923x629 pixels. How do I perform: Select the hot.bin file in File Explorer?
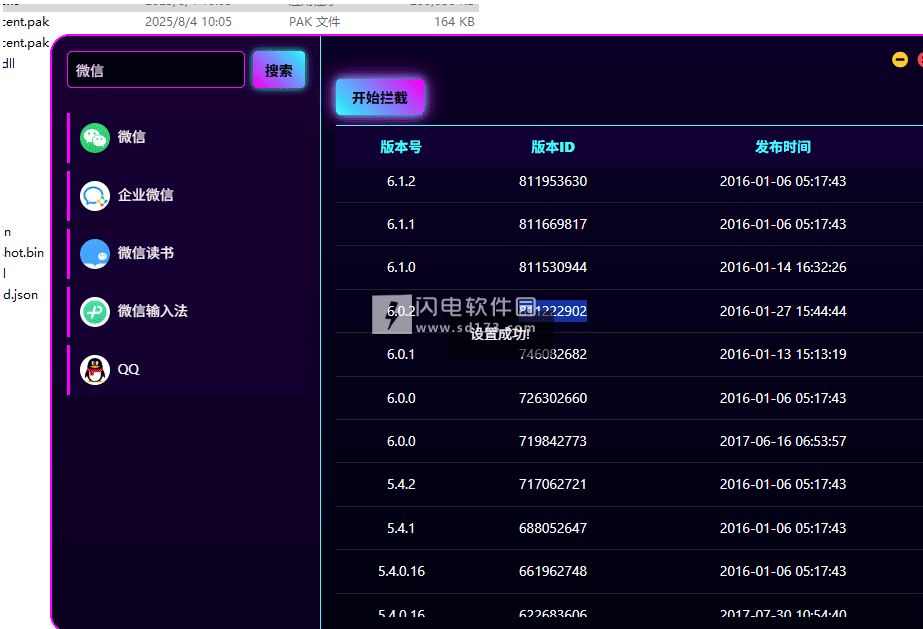[x=24, y=252]
